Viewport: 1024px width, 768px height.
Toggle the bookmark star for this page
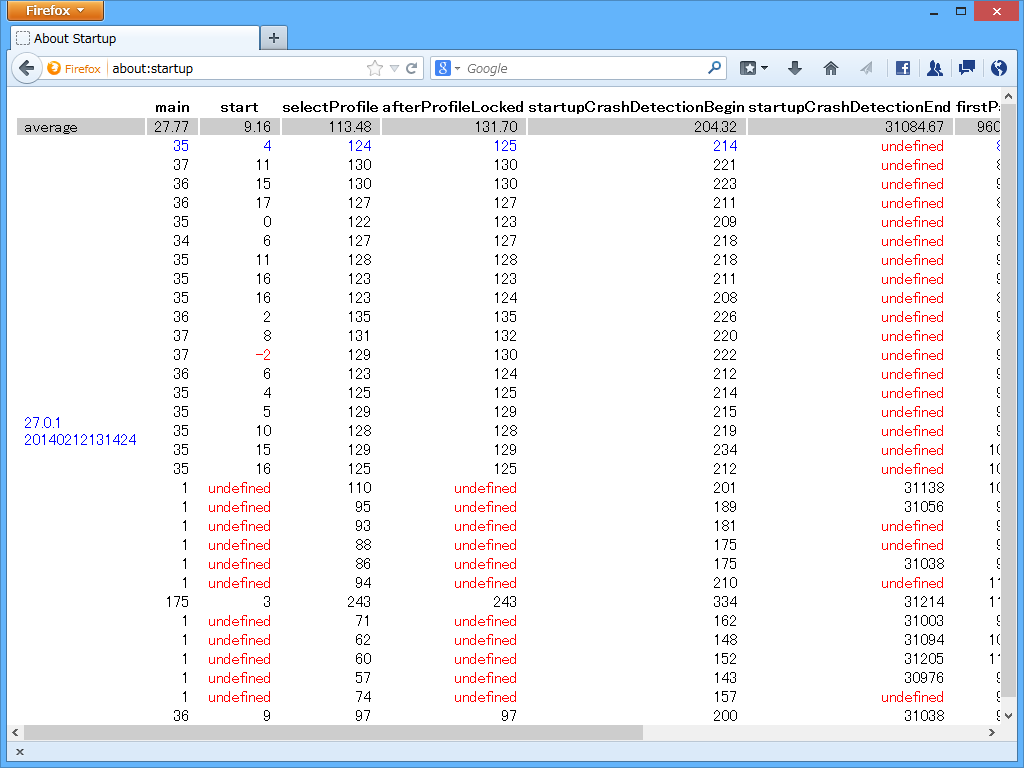(373, 68)
